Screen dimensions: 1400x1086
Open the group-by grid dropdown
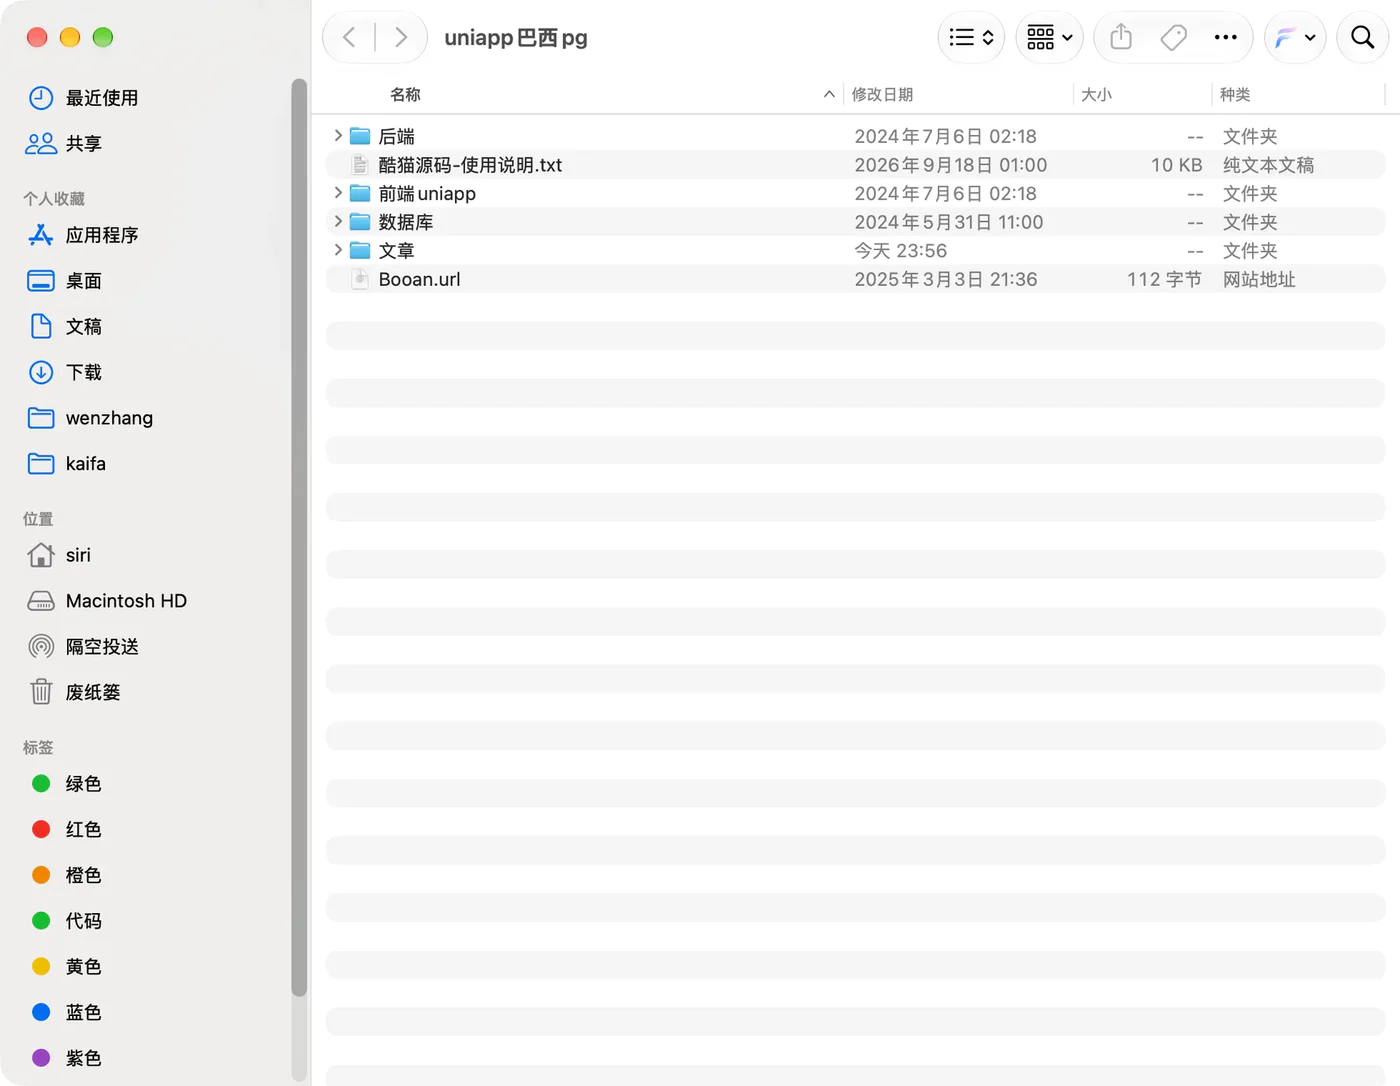pyautogui.click(x=1050, y=38)
